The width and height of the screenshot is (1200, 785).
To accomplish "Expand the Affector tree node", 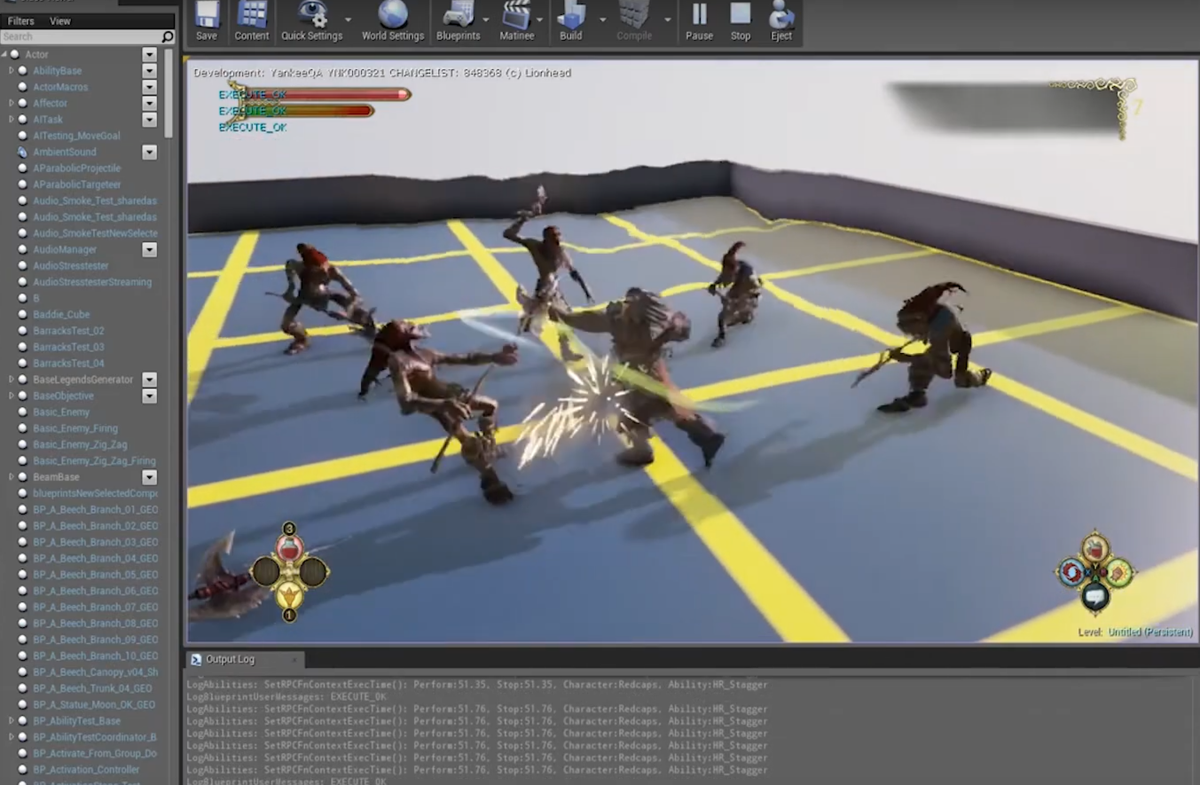I will pyautogui.click(x=11, y=103).
